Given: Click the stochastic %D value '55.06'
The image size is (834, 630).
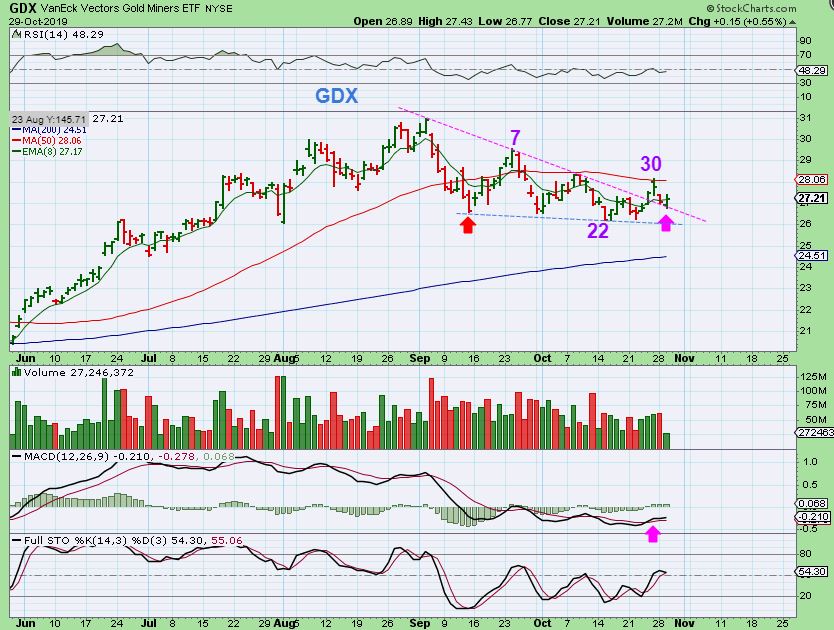Looking at the screenshot, I should [x=227, y=541].
